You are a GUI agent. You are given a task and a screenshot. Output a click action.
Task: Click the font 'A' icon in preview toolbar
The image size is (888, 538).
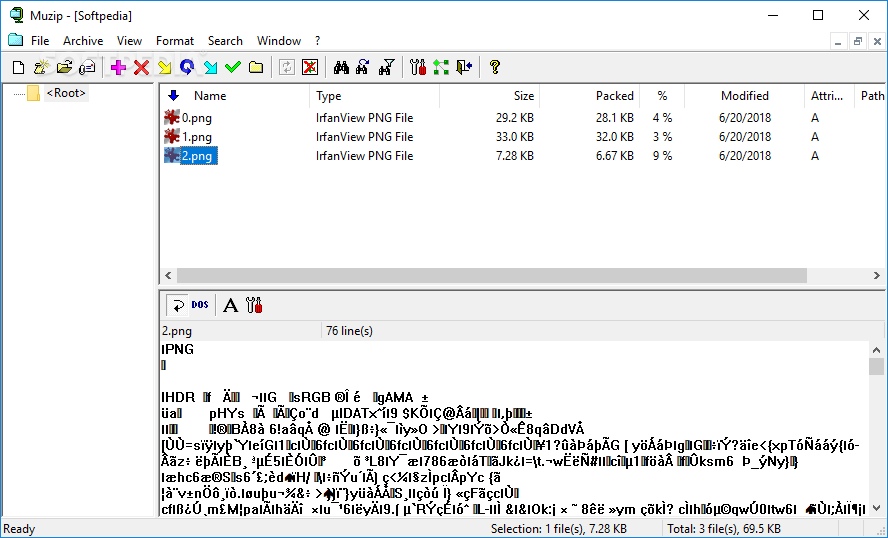tap(230, 305)
